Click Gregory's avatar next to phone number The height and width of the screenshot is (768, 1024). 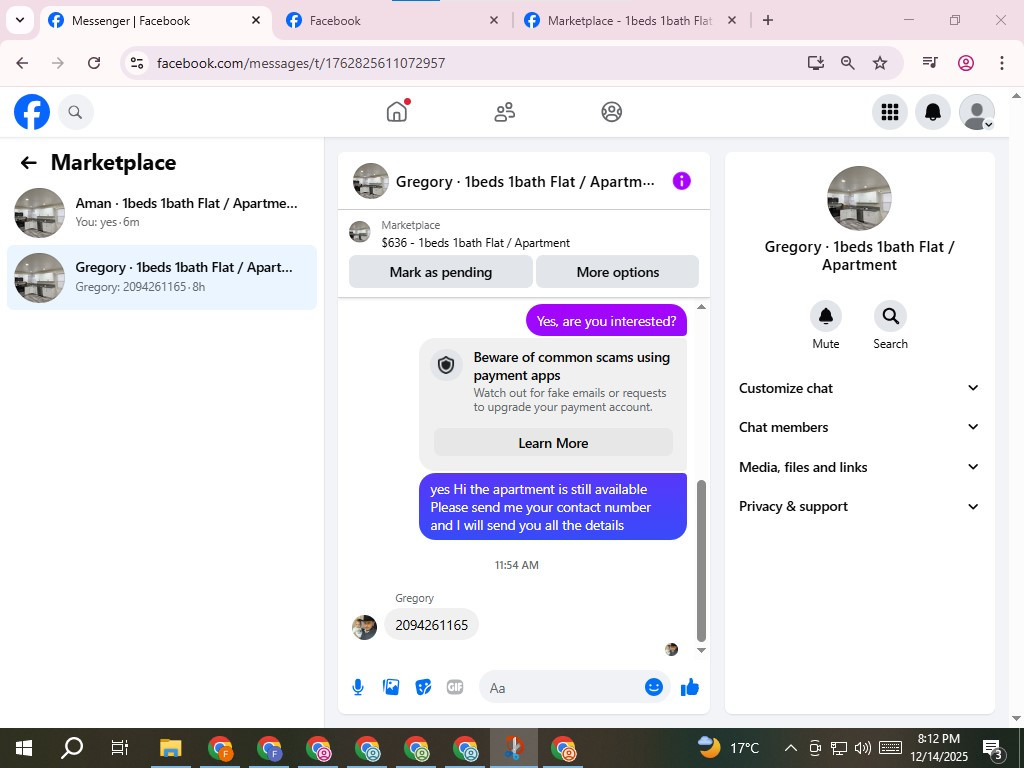point(364,628)
